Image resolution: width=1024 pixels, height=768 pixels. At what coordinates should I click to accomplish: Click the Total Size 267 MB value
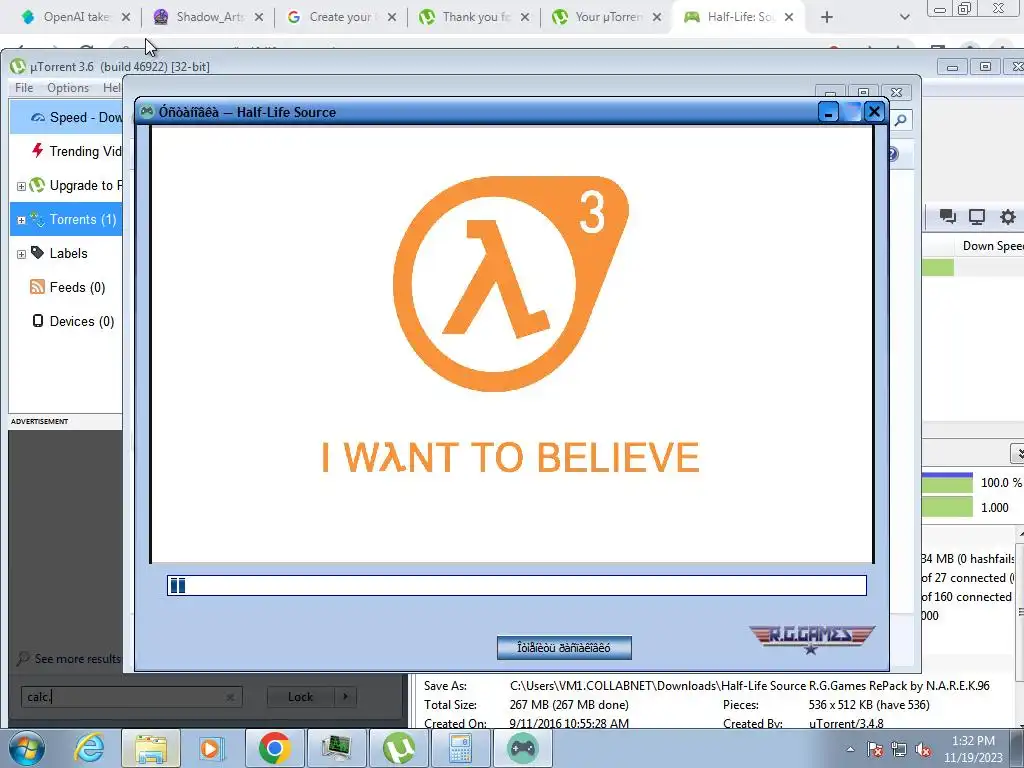pyautogui.click(x=569, y=705)
